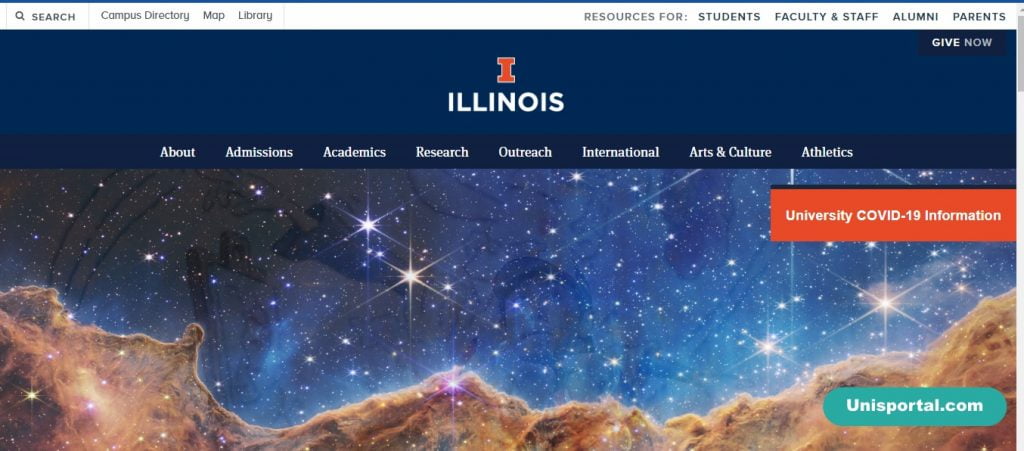Viewport: 1024px width, 451px height.
Task: Select the Parents resources link
Action: 980,17
